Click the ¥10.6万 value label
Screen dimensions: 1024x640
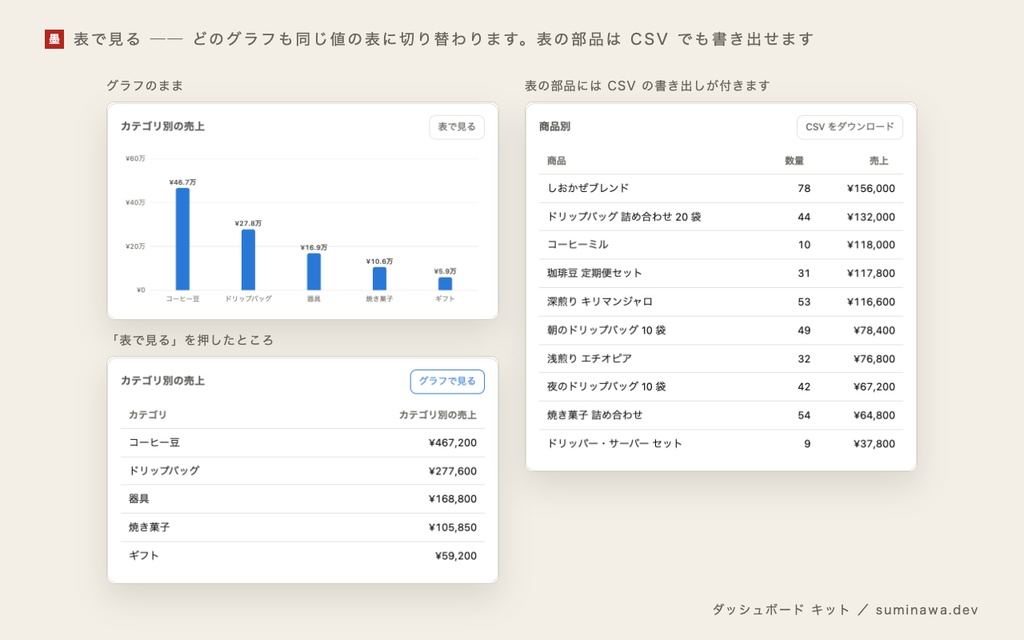click(379, 261)
